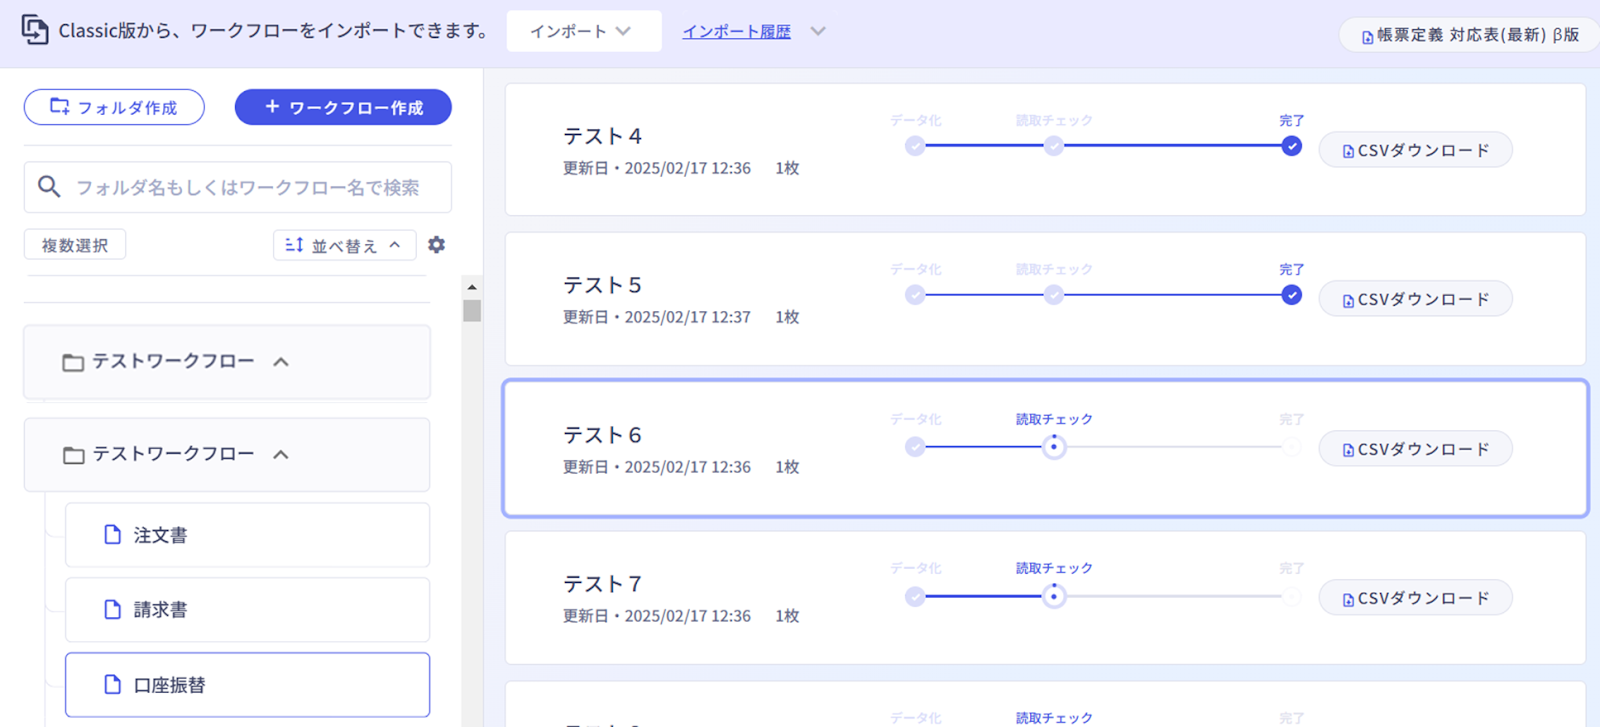
Task: Click the 注文書 document icon
Action: [113, 535]
